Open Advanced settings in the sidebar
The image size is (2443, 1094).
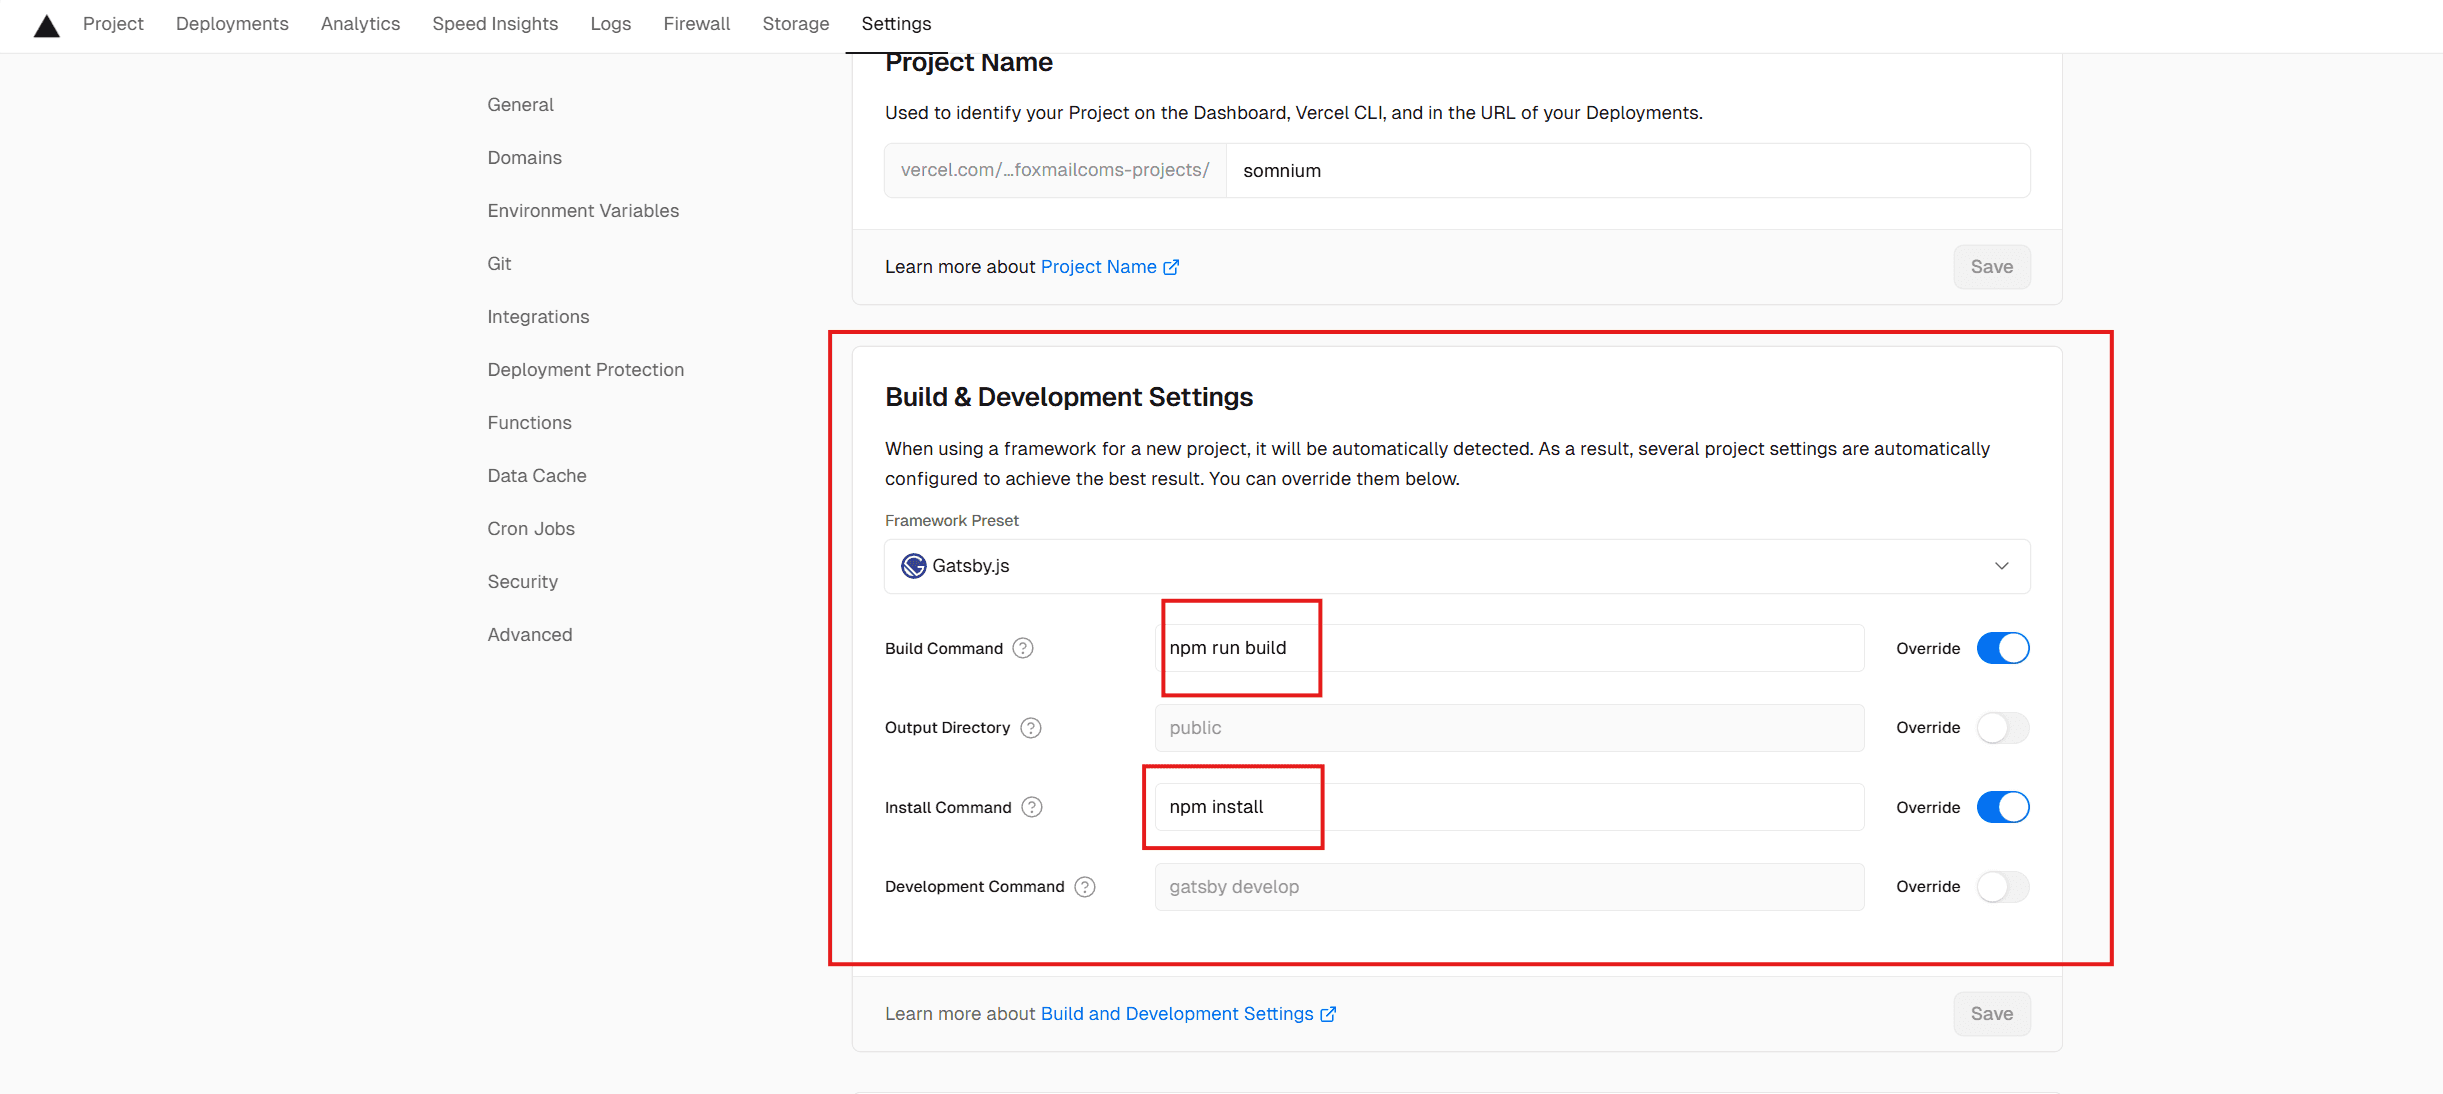pos(530,635)
